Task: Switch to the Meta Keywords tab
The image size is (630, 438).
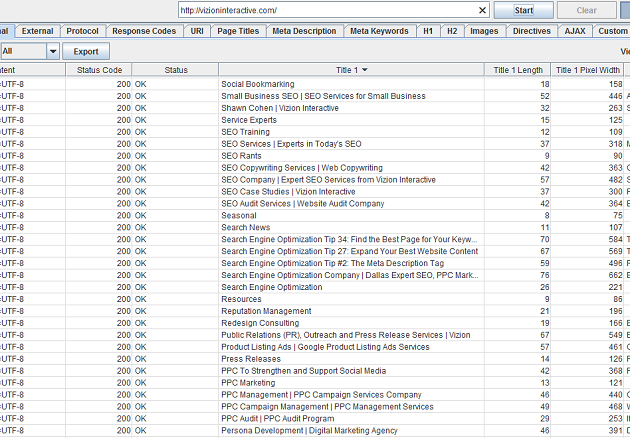Action: coord(379,31)
